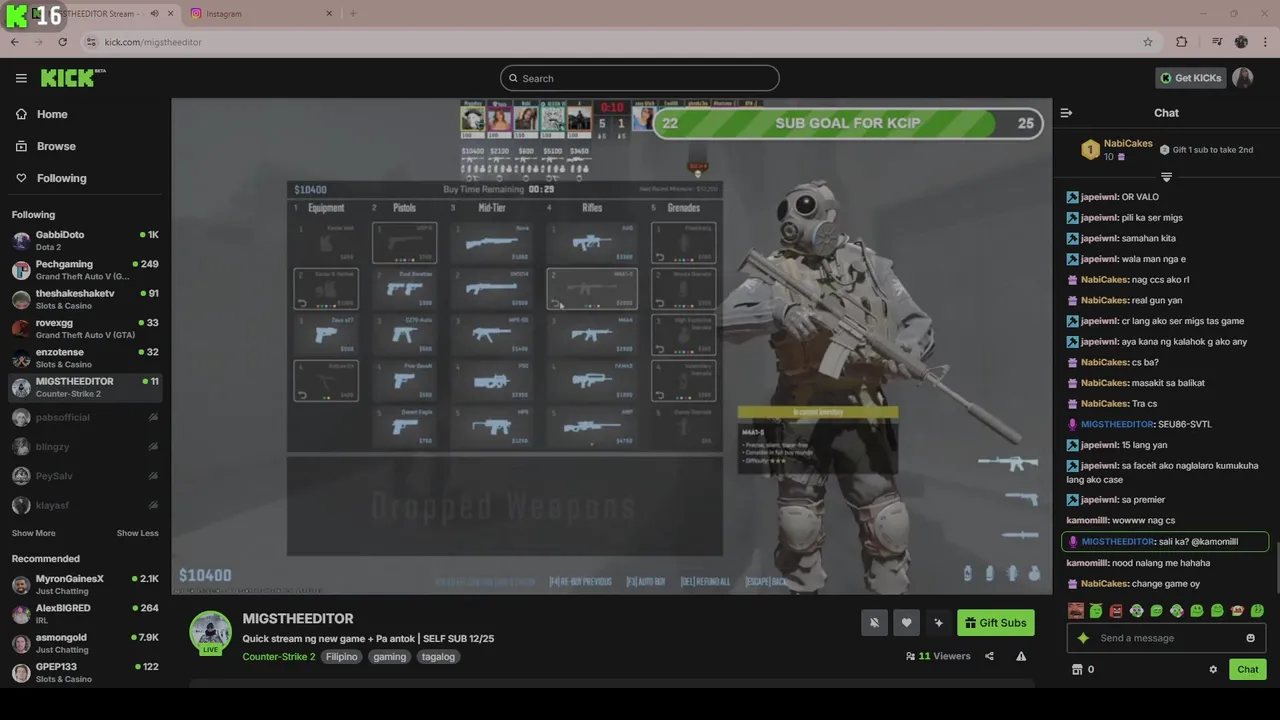Click the first emote in quick emote row

pos(1076,611)
